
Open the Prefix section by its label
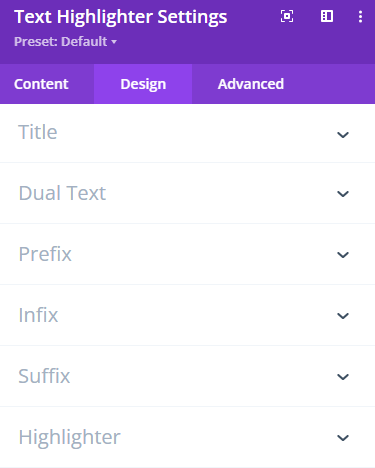[45, 254]
